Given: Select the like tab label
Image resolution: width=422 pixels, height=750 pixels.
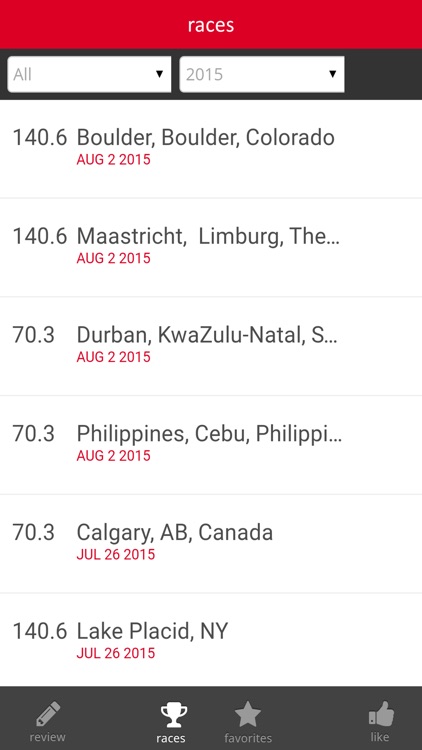Looking at the screenshot, I should pyautogui.click(x=379, y=737).
